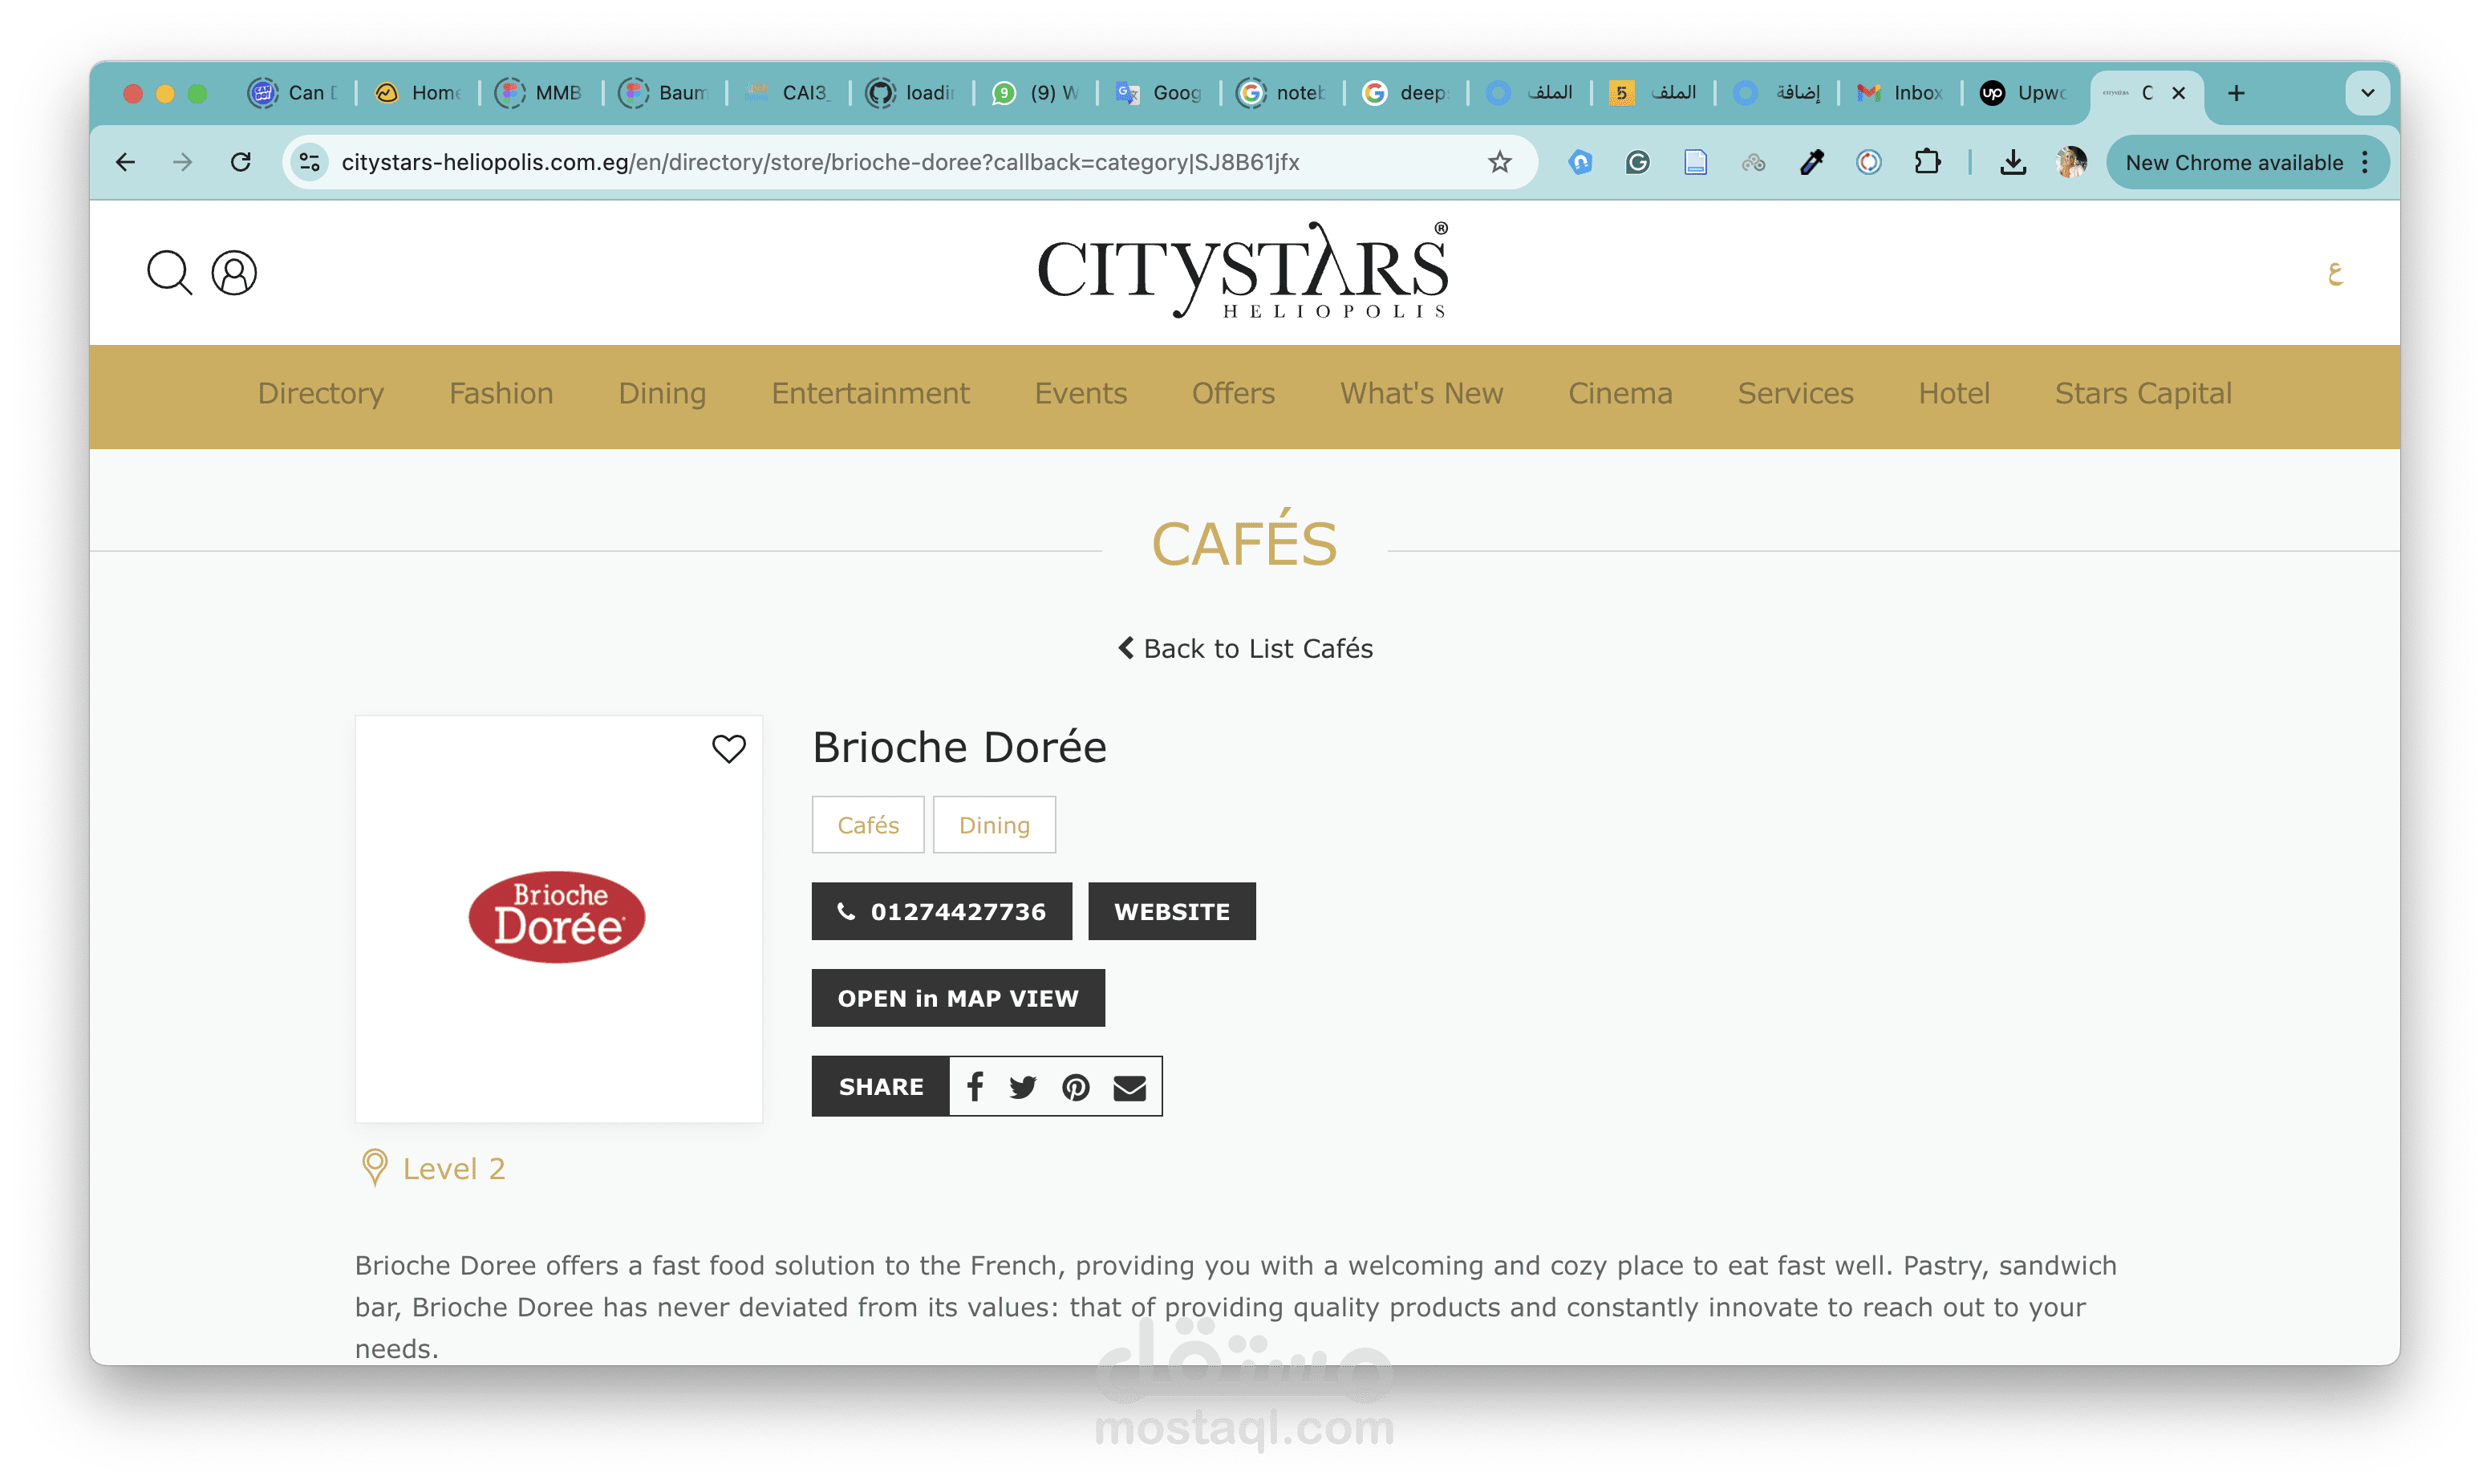Go back with browser back arrow
2490x1484 pixels.
125,162
